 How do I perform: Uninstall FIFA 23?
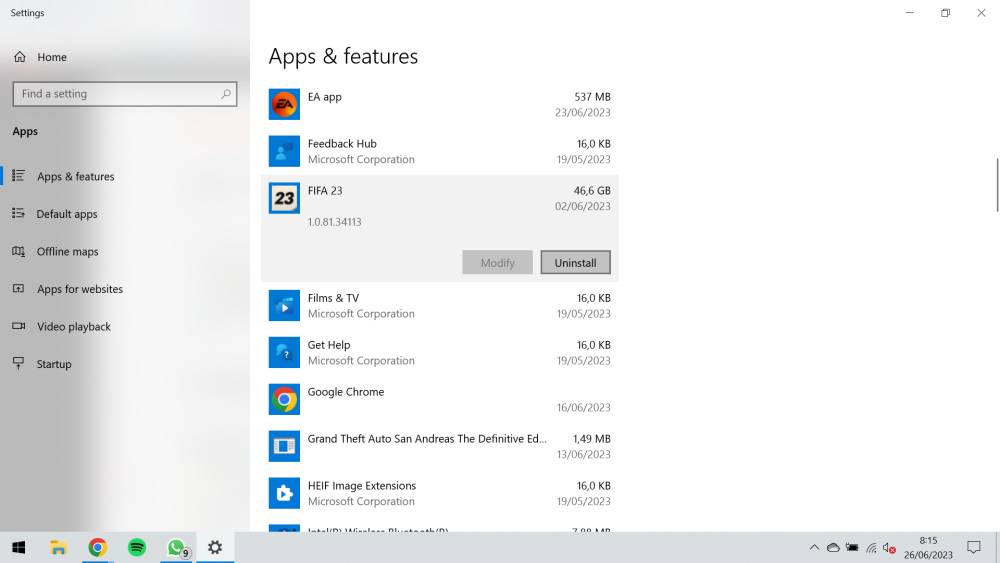[x=575, y=263]
